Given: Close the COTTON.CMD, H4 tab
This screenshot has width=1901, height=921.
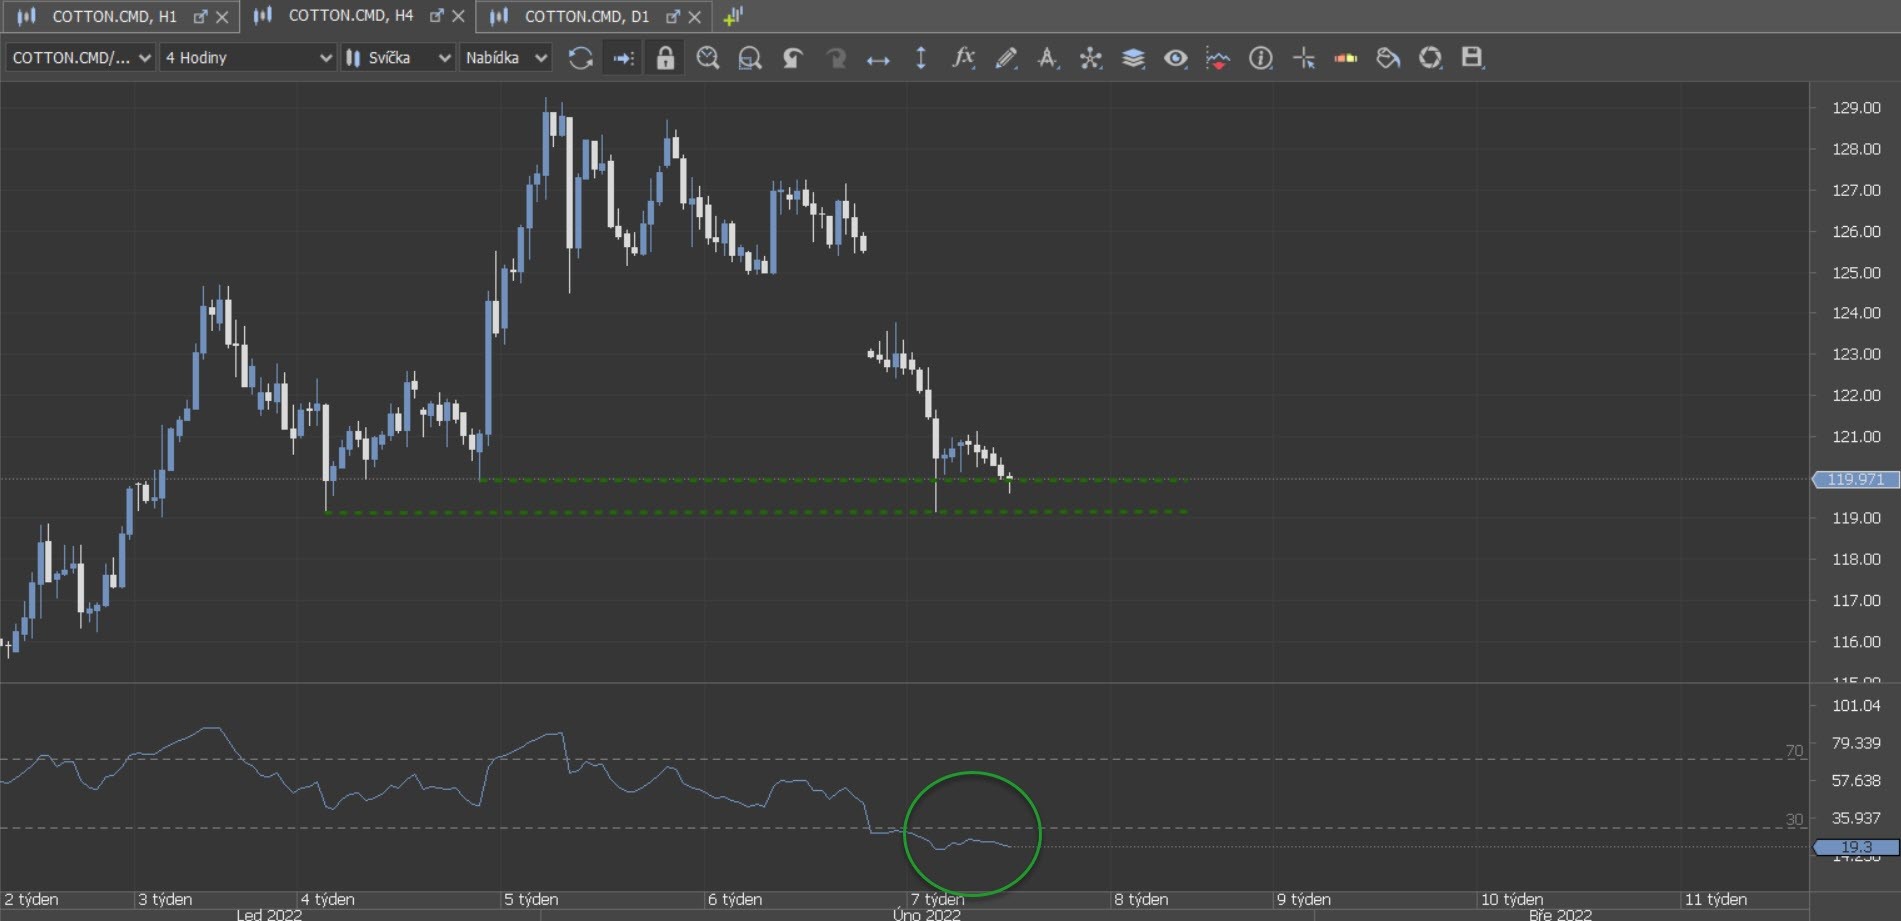Looking at the screenshot, I should 458,17.
